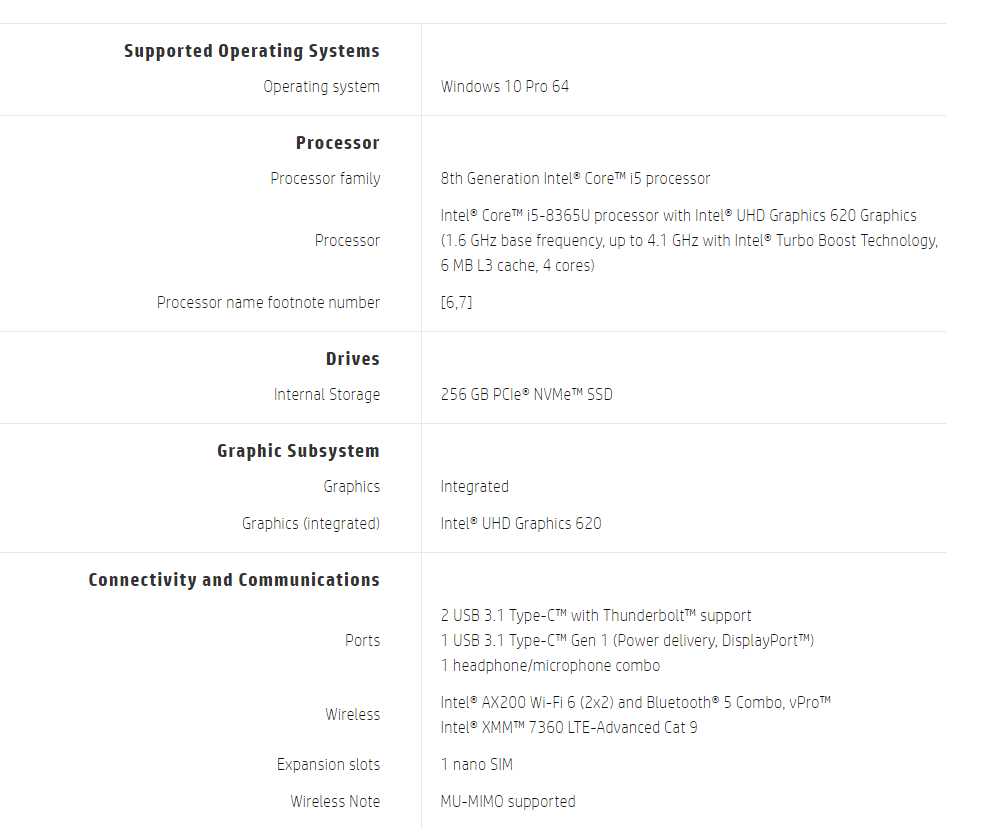Click the Drives section heading

pyautogui.click(x=352, y=359)
